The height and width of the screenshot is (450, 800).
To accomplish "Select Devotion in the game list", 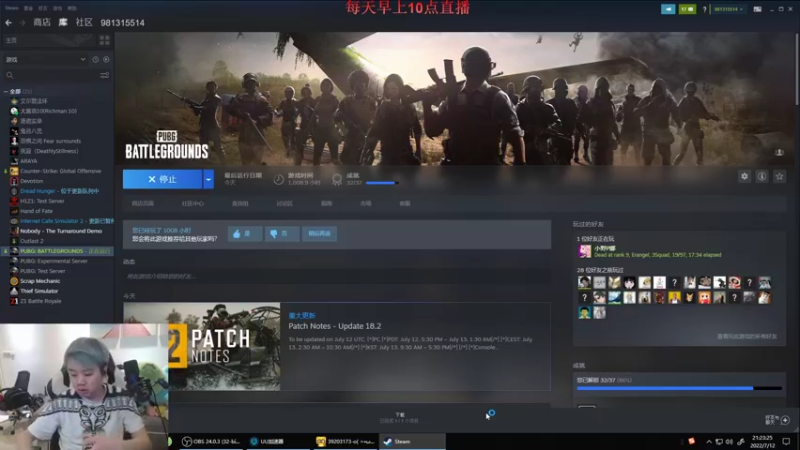I will pyautogui.click(x=31, y=181).
